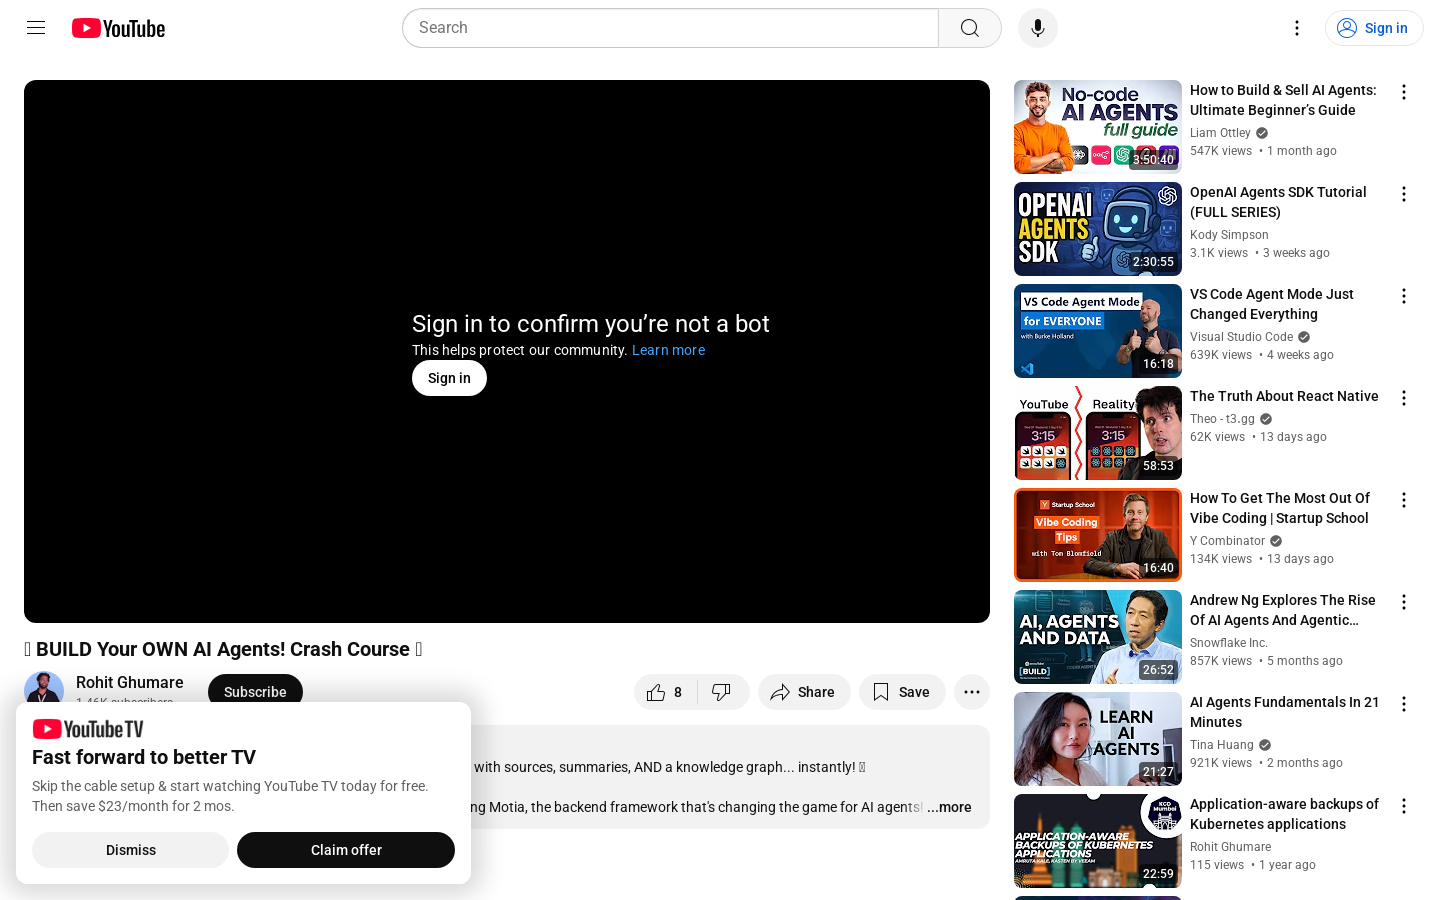Like the video with thumbs up
1440x900 pixels.
[x=664, y=692]
